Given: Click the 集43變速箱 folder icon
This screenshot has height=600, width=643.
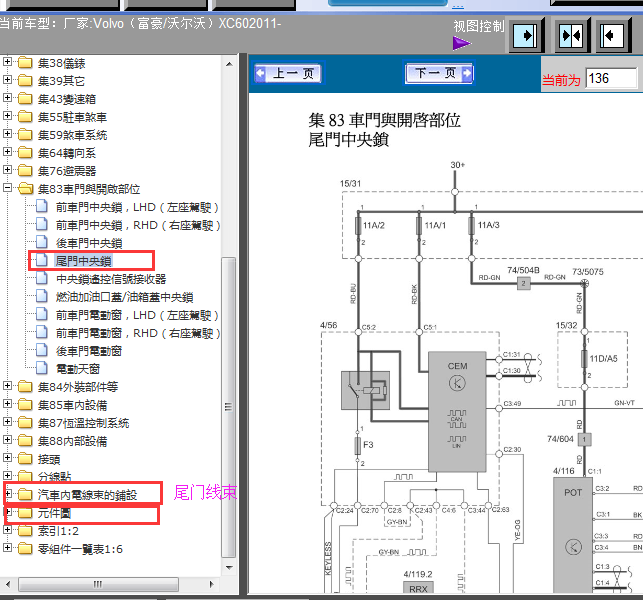Looking at the screenshot, I should 25,98.
